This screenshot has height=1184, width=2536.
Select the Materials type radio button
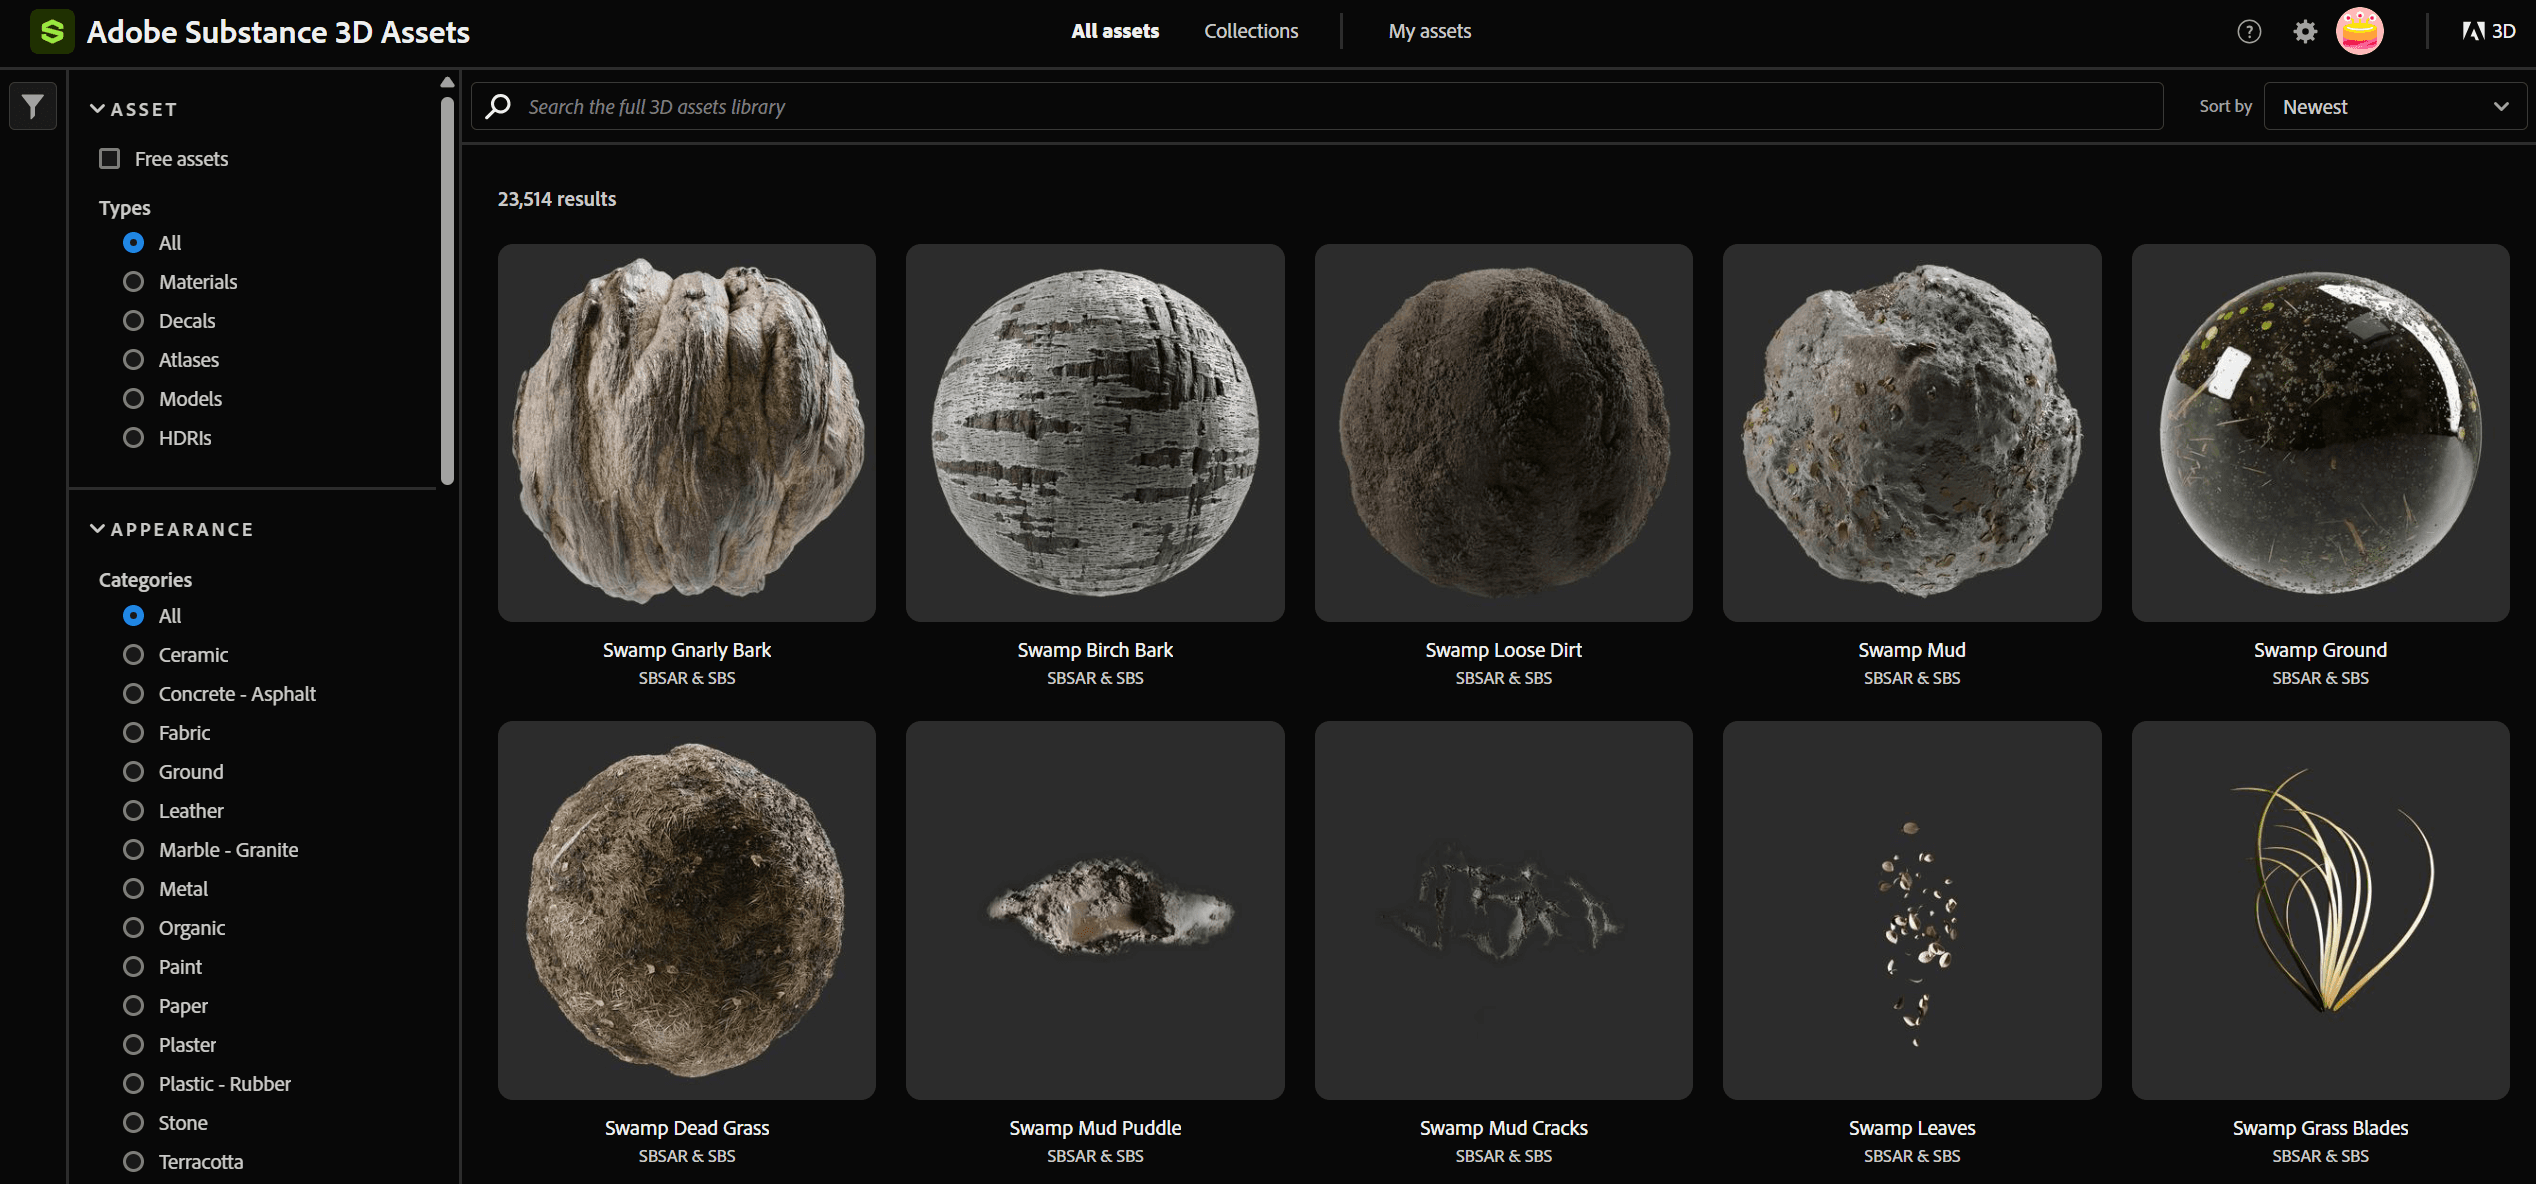[133, 282]
